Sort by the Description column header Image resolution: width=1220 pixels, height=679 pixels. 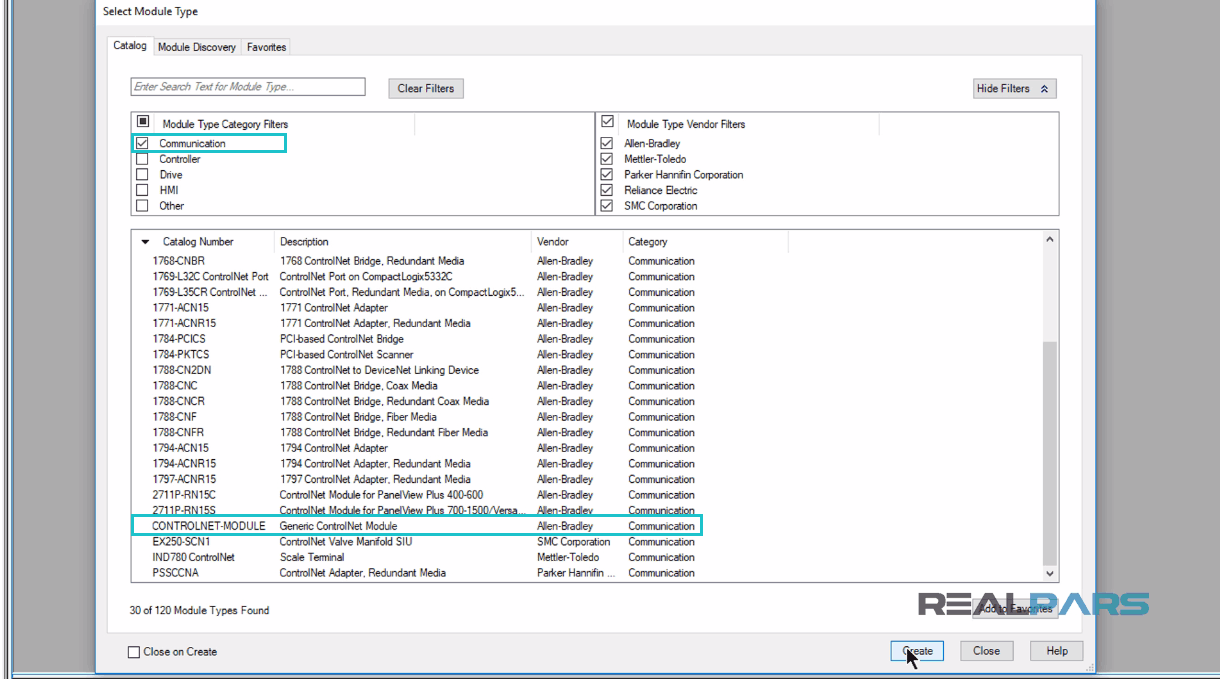click(x=403, y=242)
